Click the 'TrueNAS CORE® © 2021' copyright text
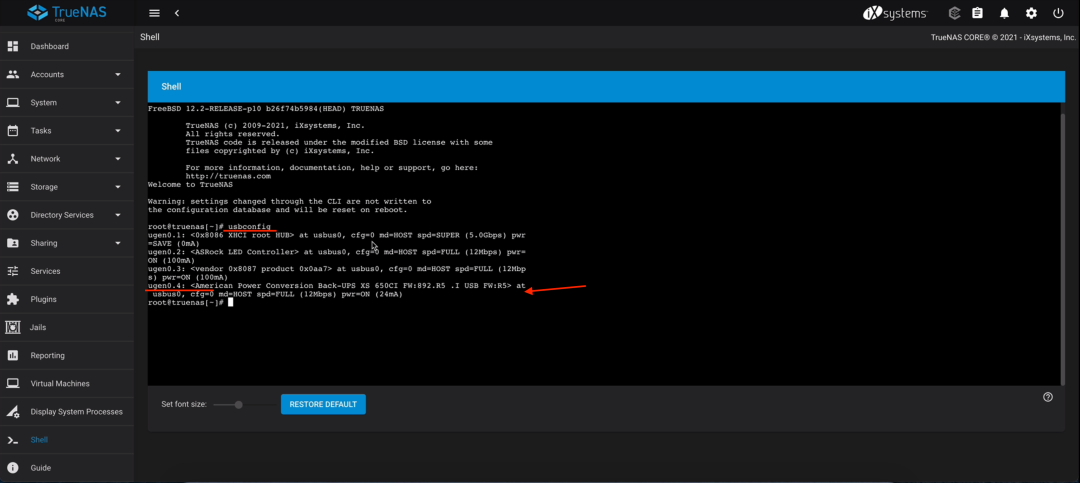This screenshot has width=1080, height=483. (1003, 37)
